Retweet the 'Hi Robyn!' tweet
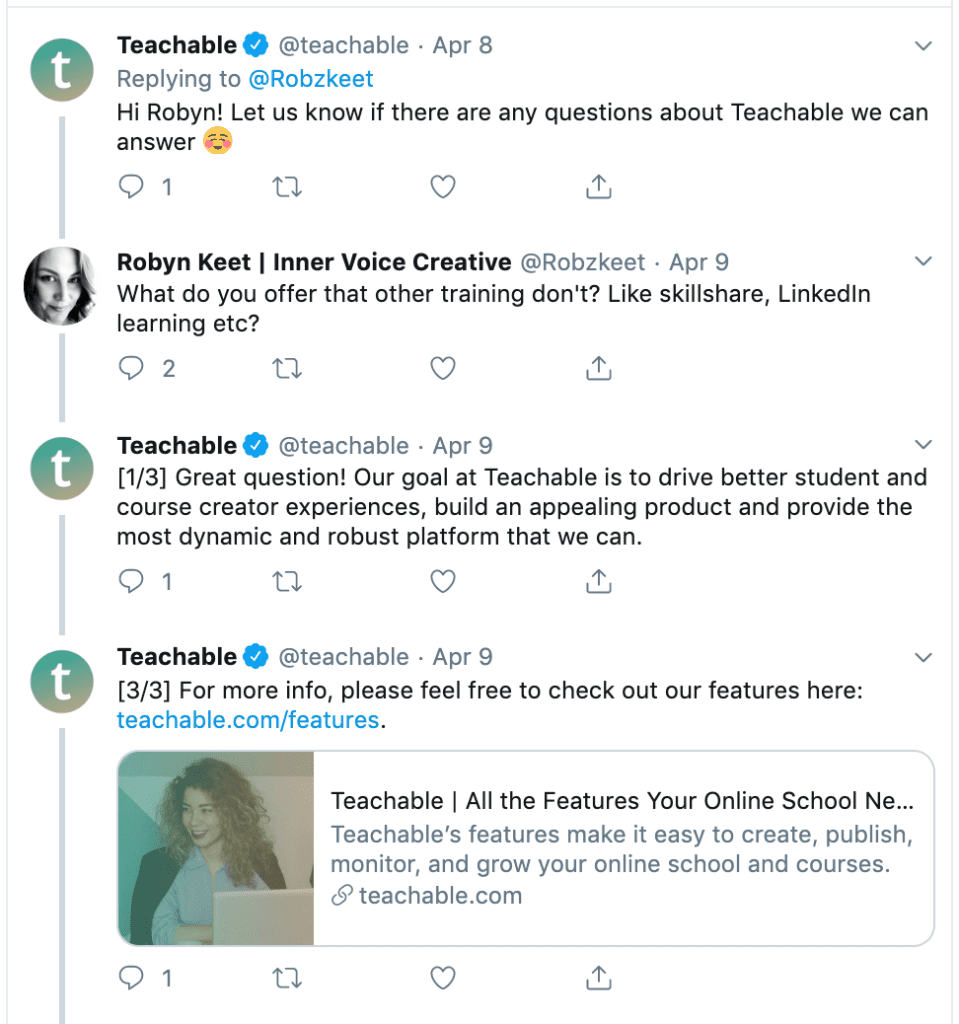This screenshot has width=959, height=1024. 287,187
